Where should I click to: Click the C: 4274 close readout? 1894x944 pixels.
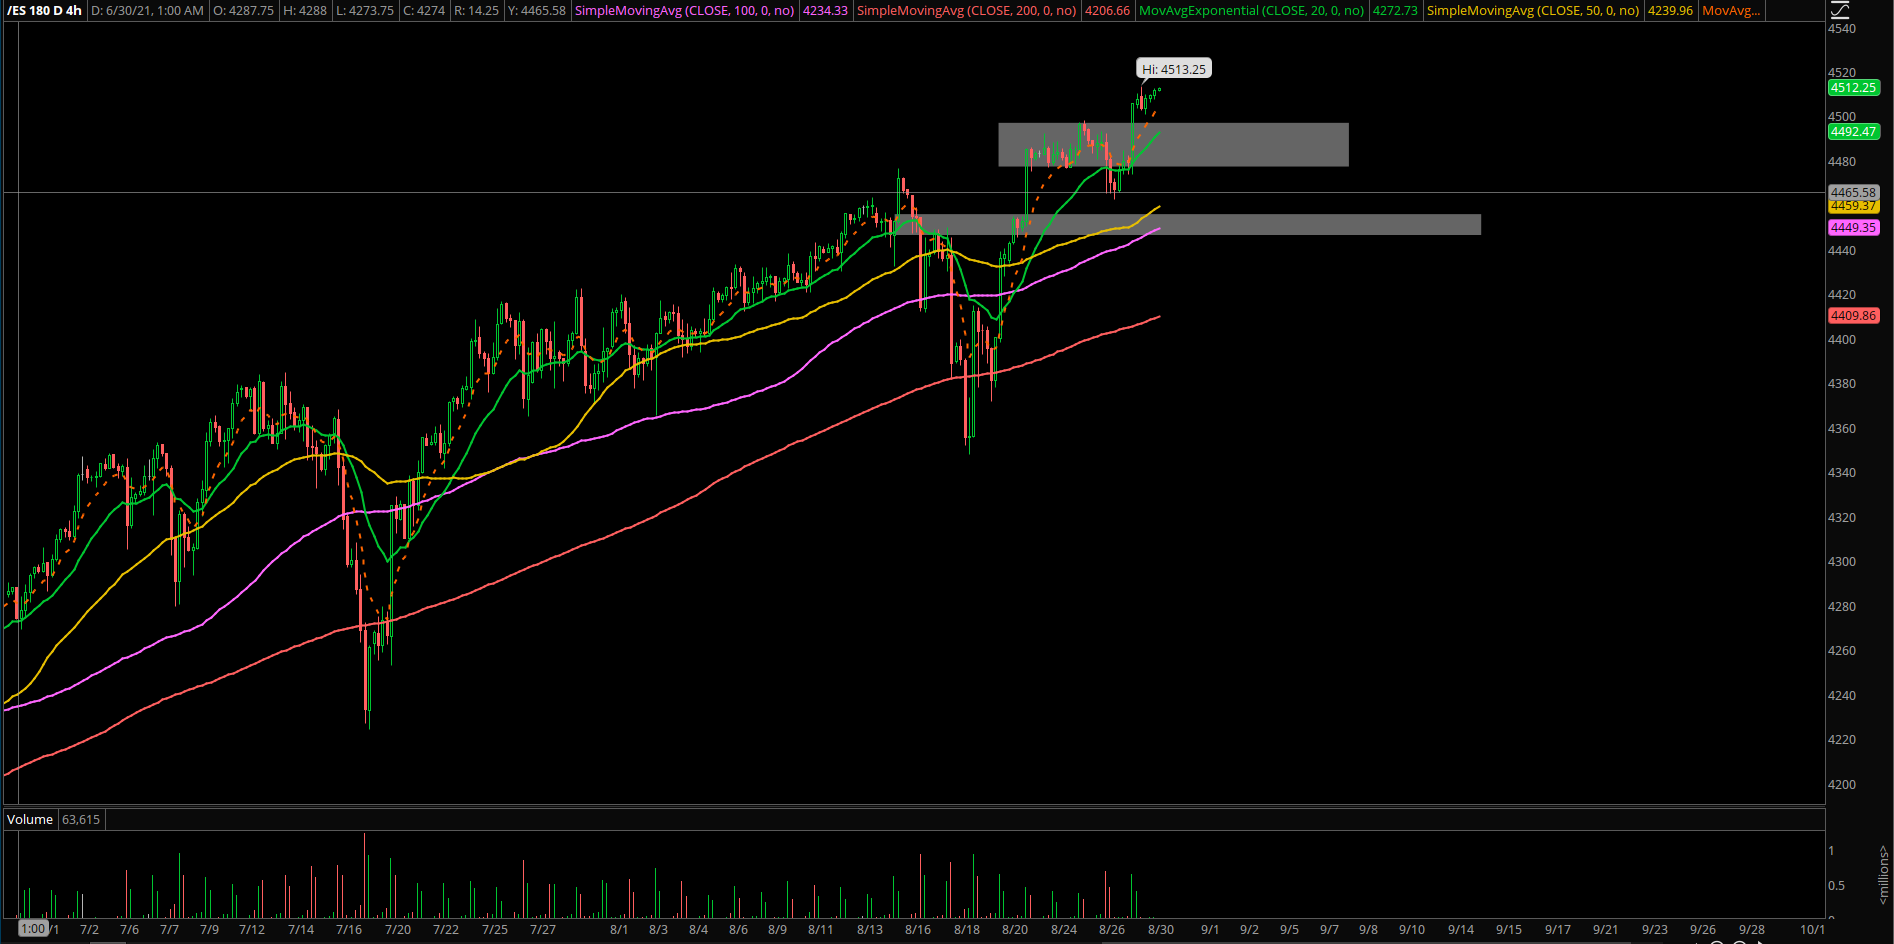tap(424, 10)
